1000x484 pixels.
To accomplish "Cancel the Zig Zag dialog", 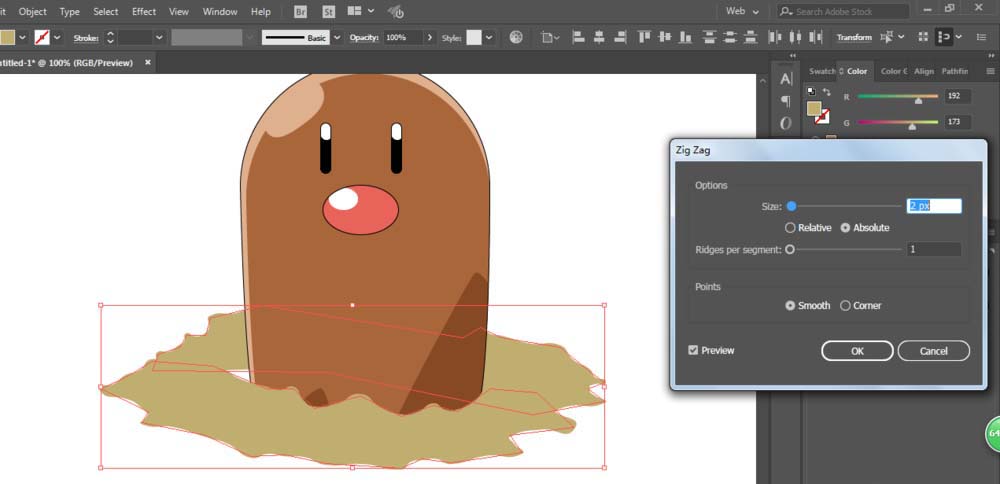I will [933, 351].
